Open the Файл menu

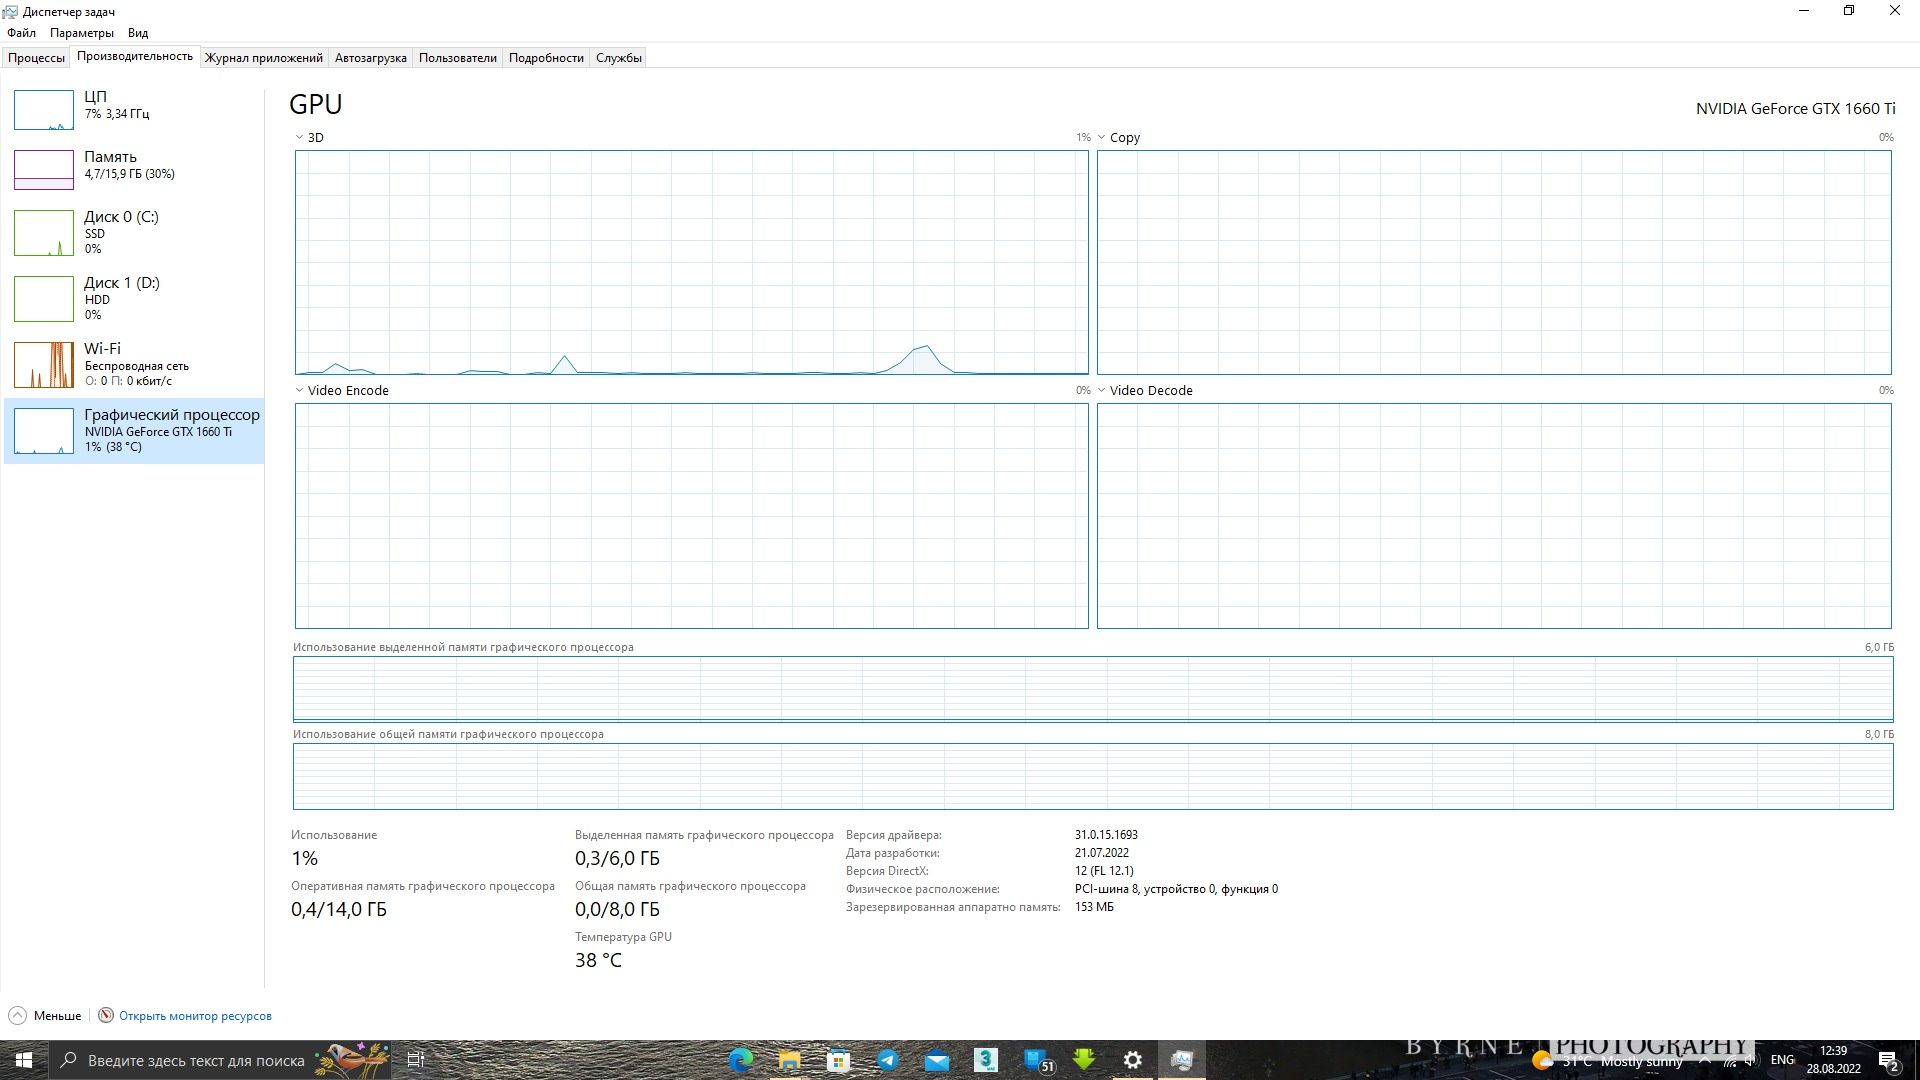click(x=21, y=33)
